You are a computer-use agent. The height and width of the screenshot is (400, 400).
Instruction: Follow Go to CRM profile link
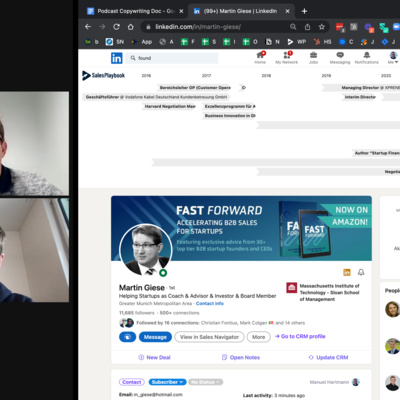click(300, 336)
